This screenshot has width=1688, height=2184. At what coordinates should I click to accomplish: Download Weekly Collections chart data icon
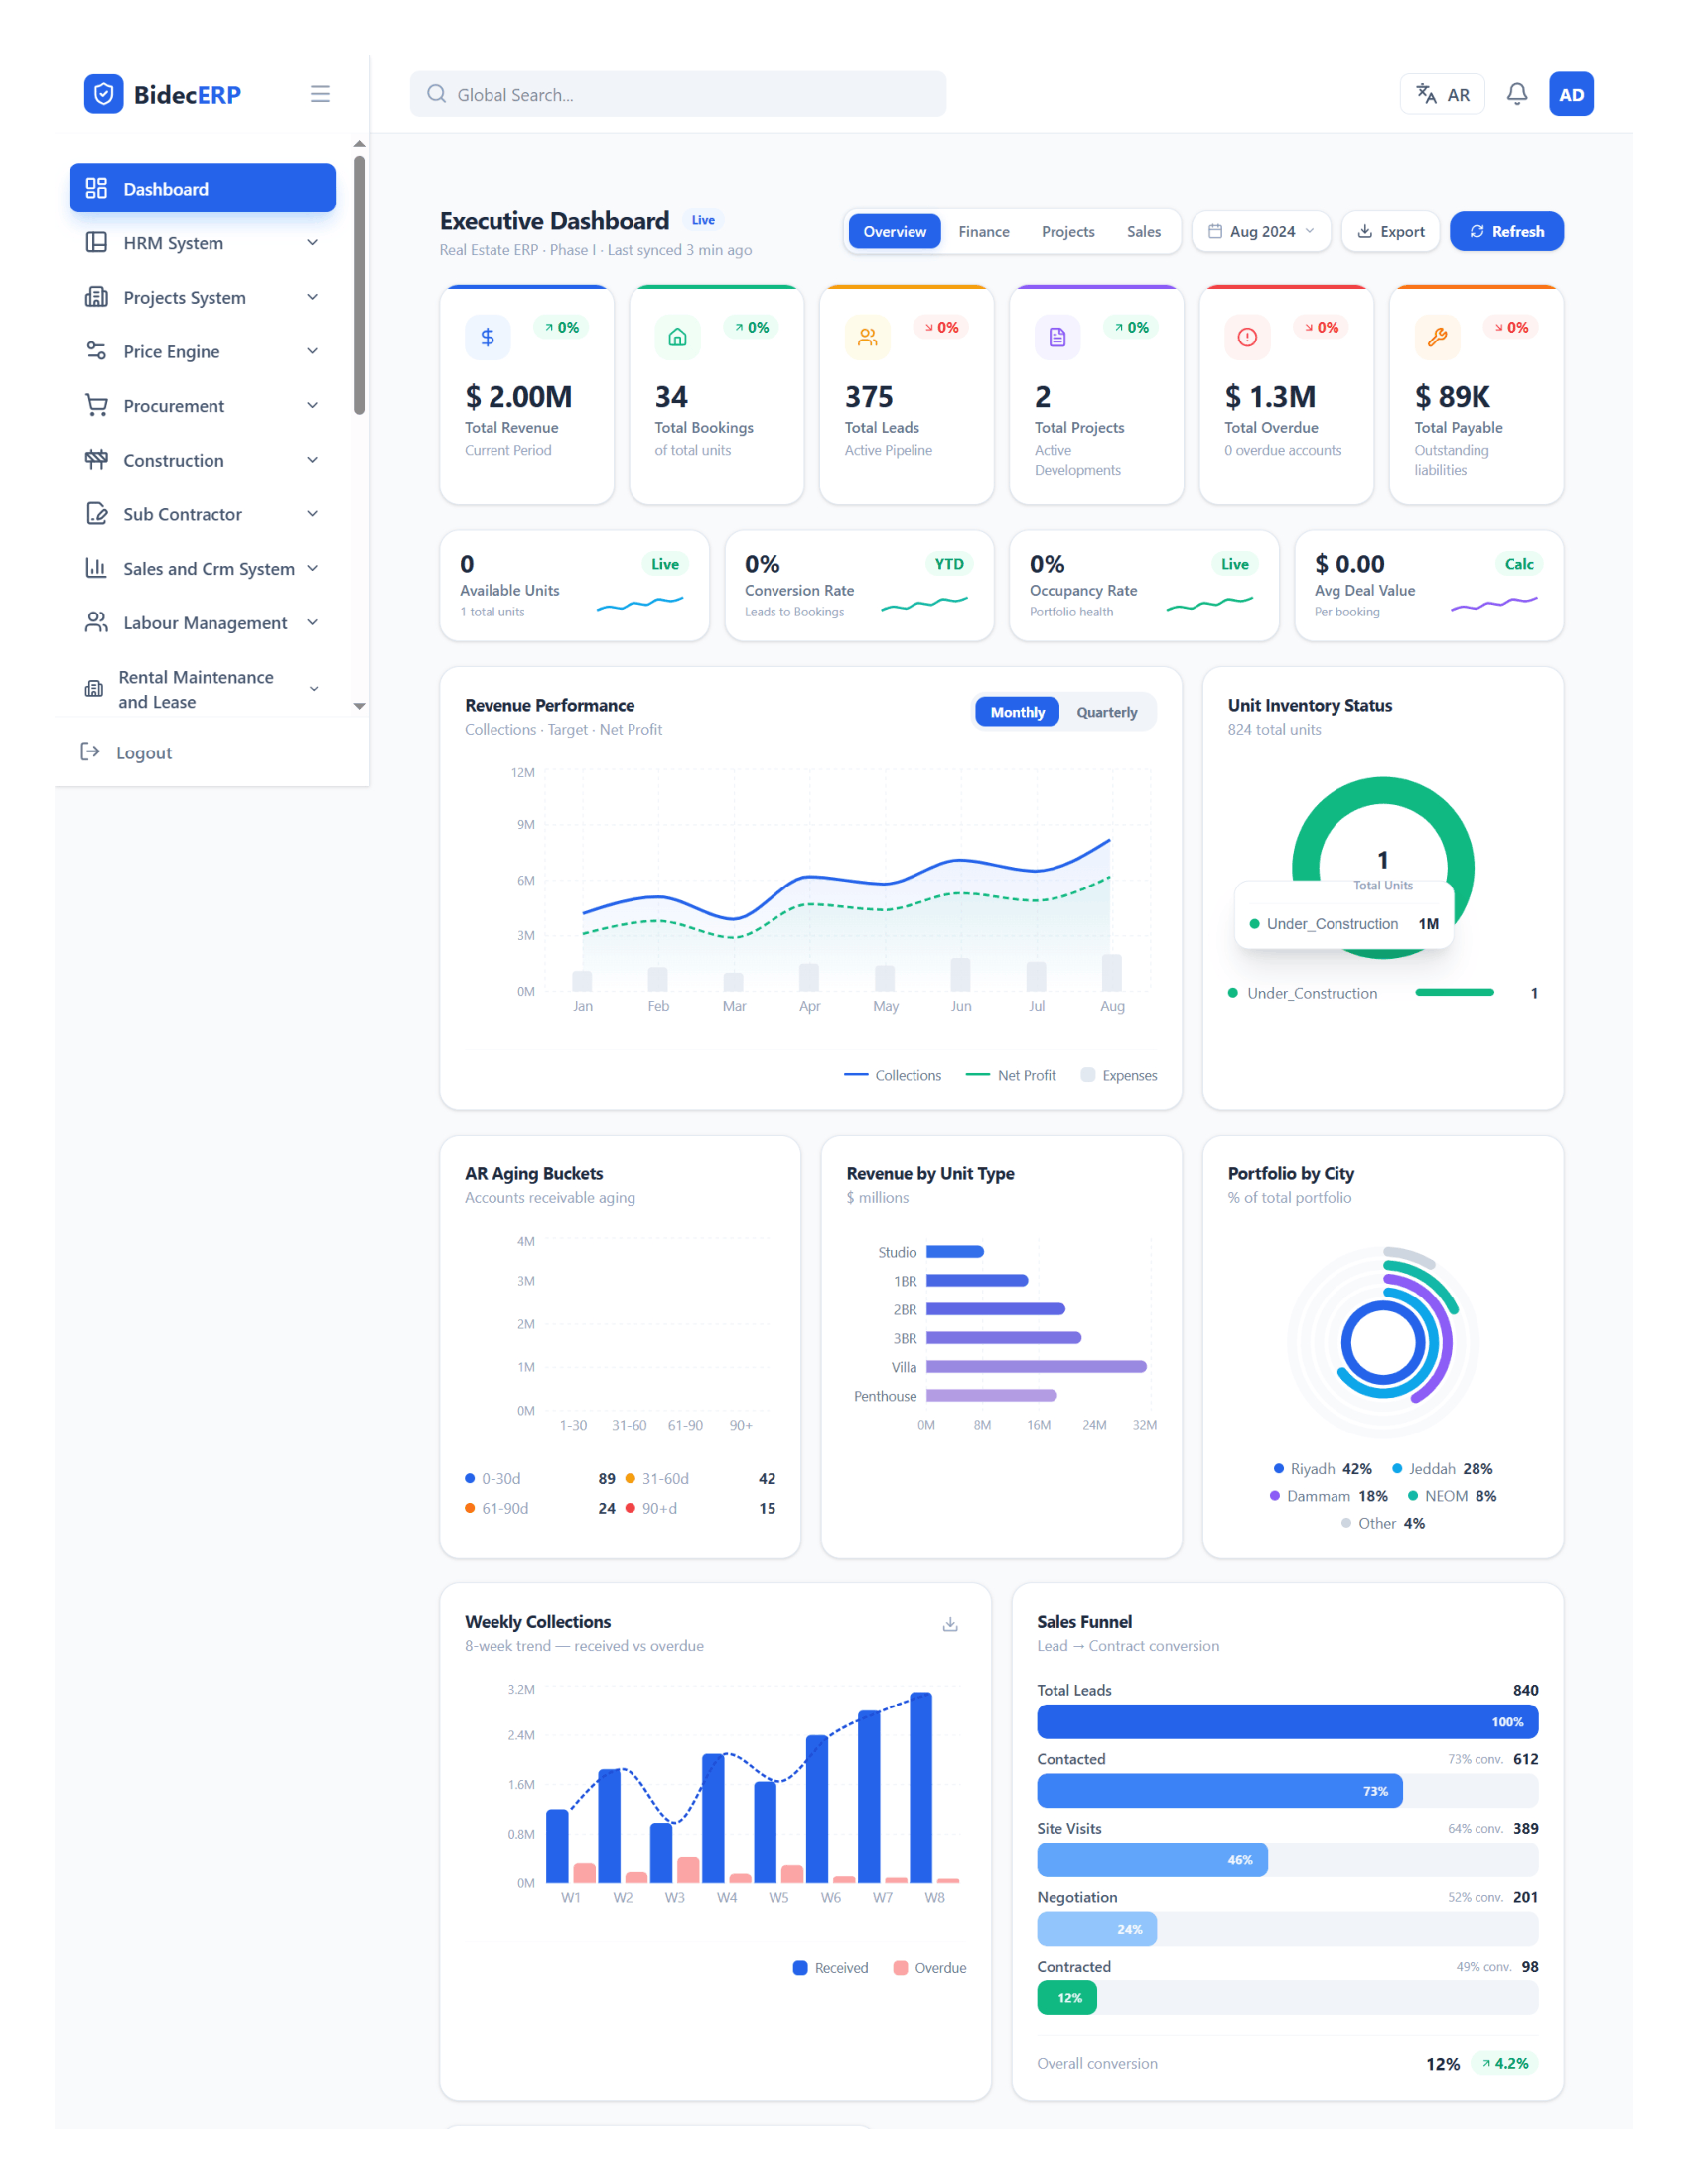[950, 1624]
